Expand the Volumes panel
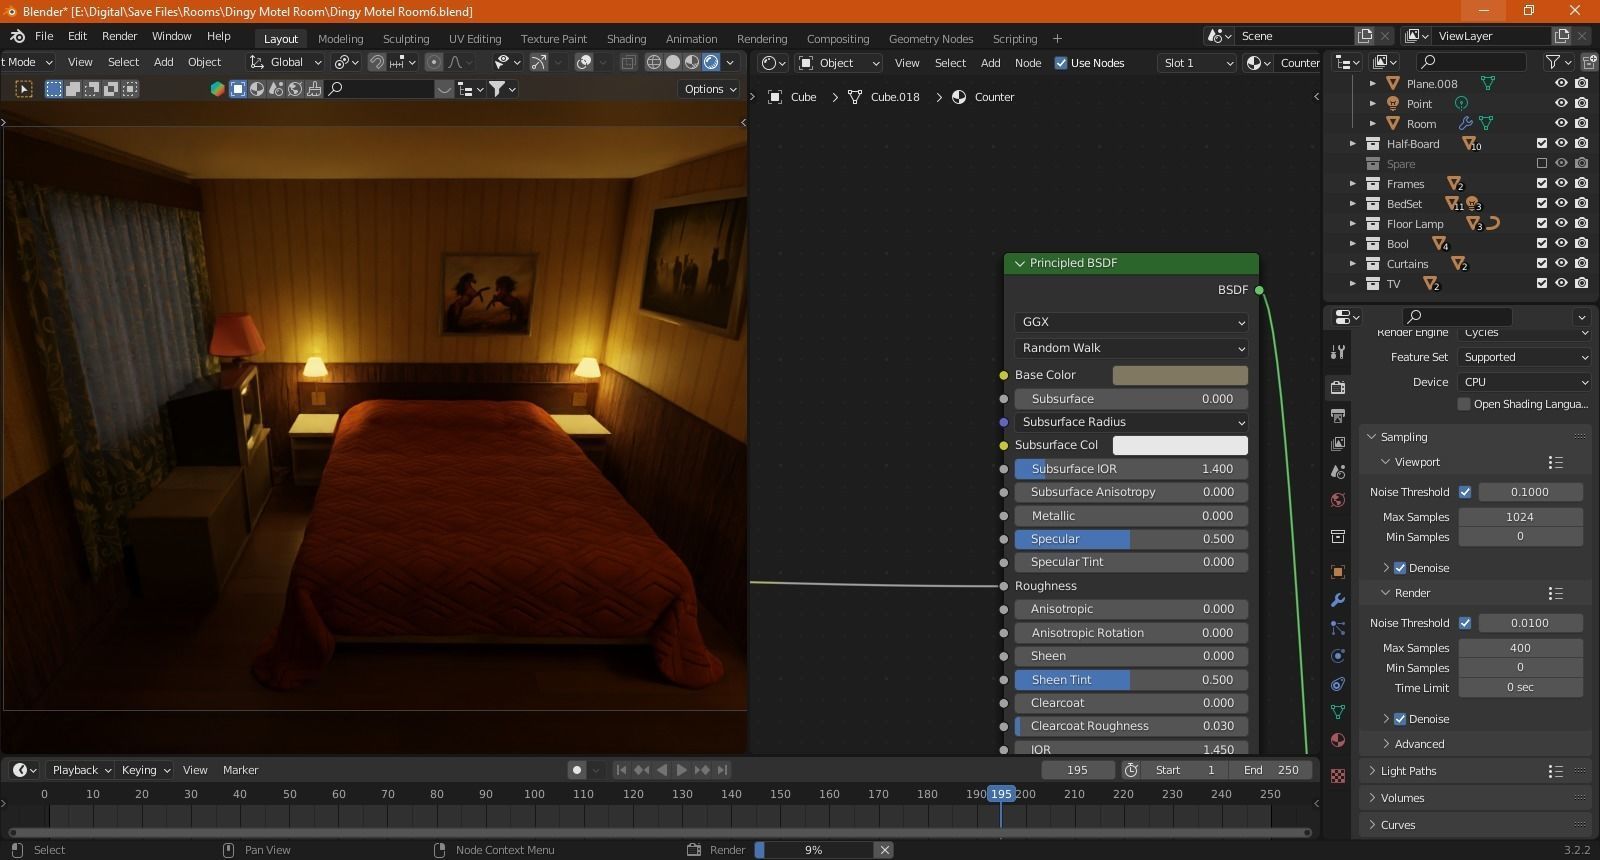1600x860 pixels. 1402,798
